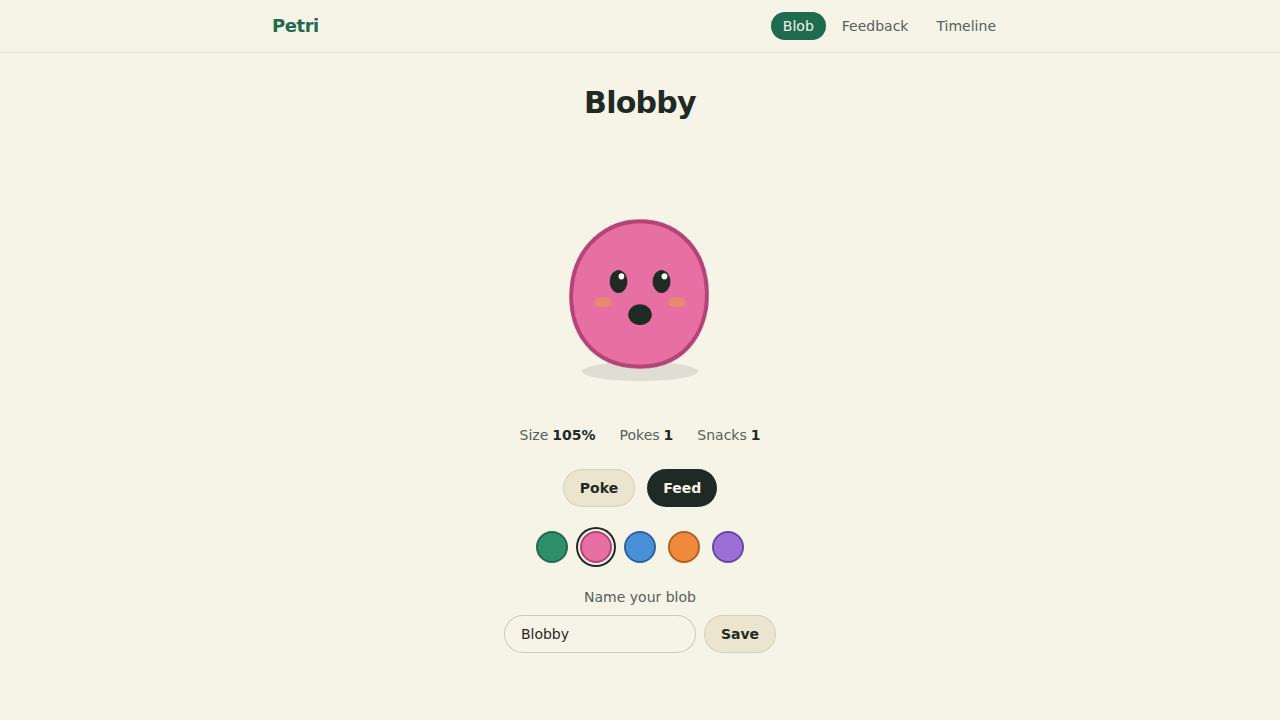Click the blob's left blushing cheek
Viewport: 1280px width, 720px height.
[x=603, y=302]
